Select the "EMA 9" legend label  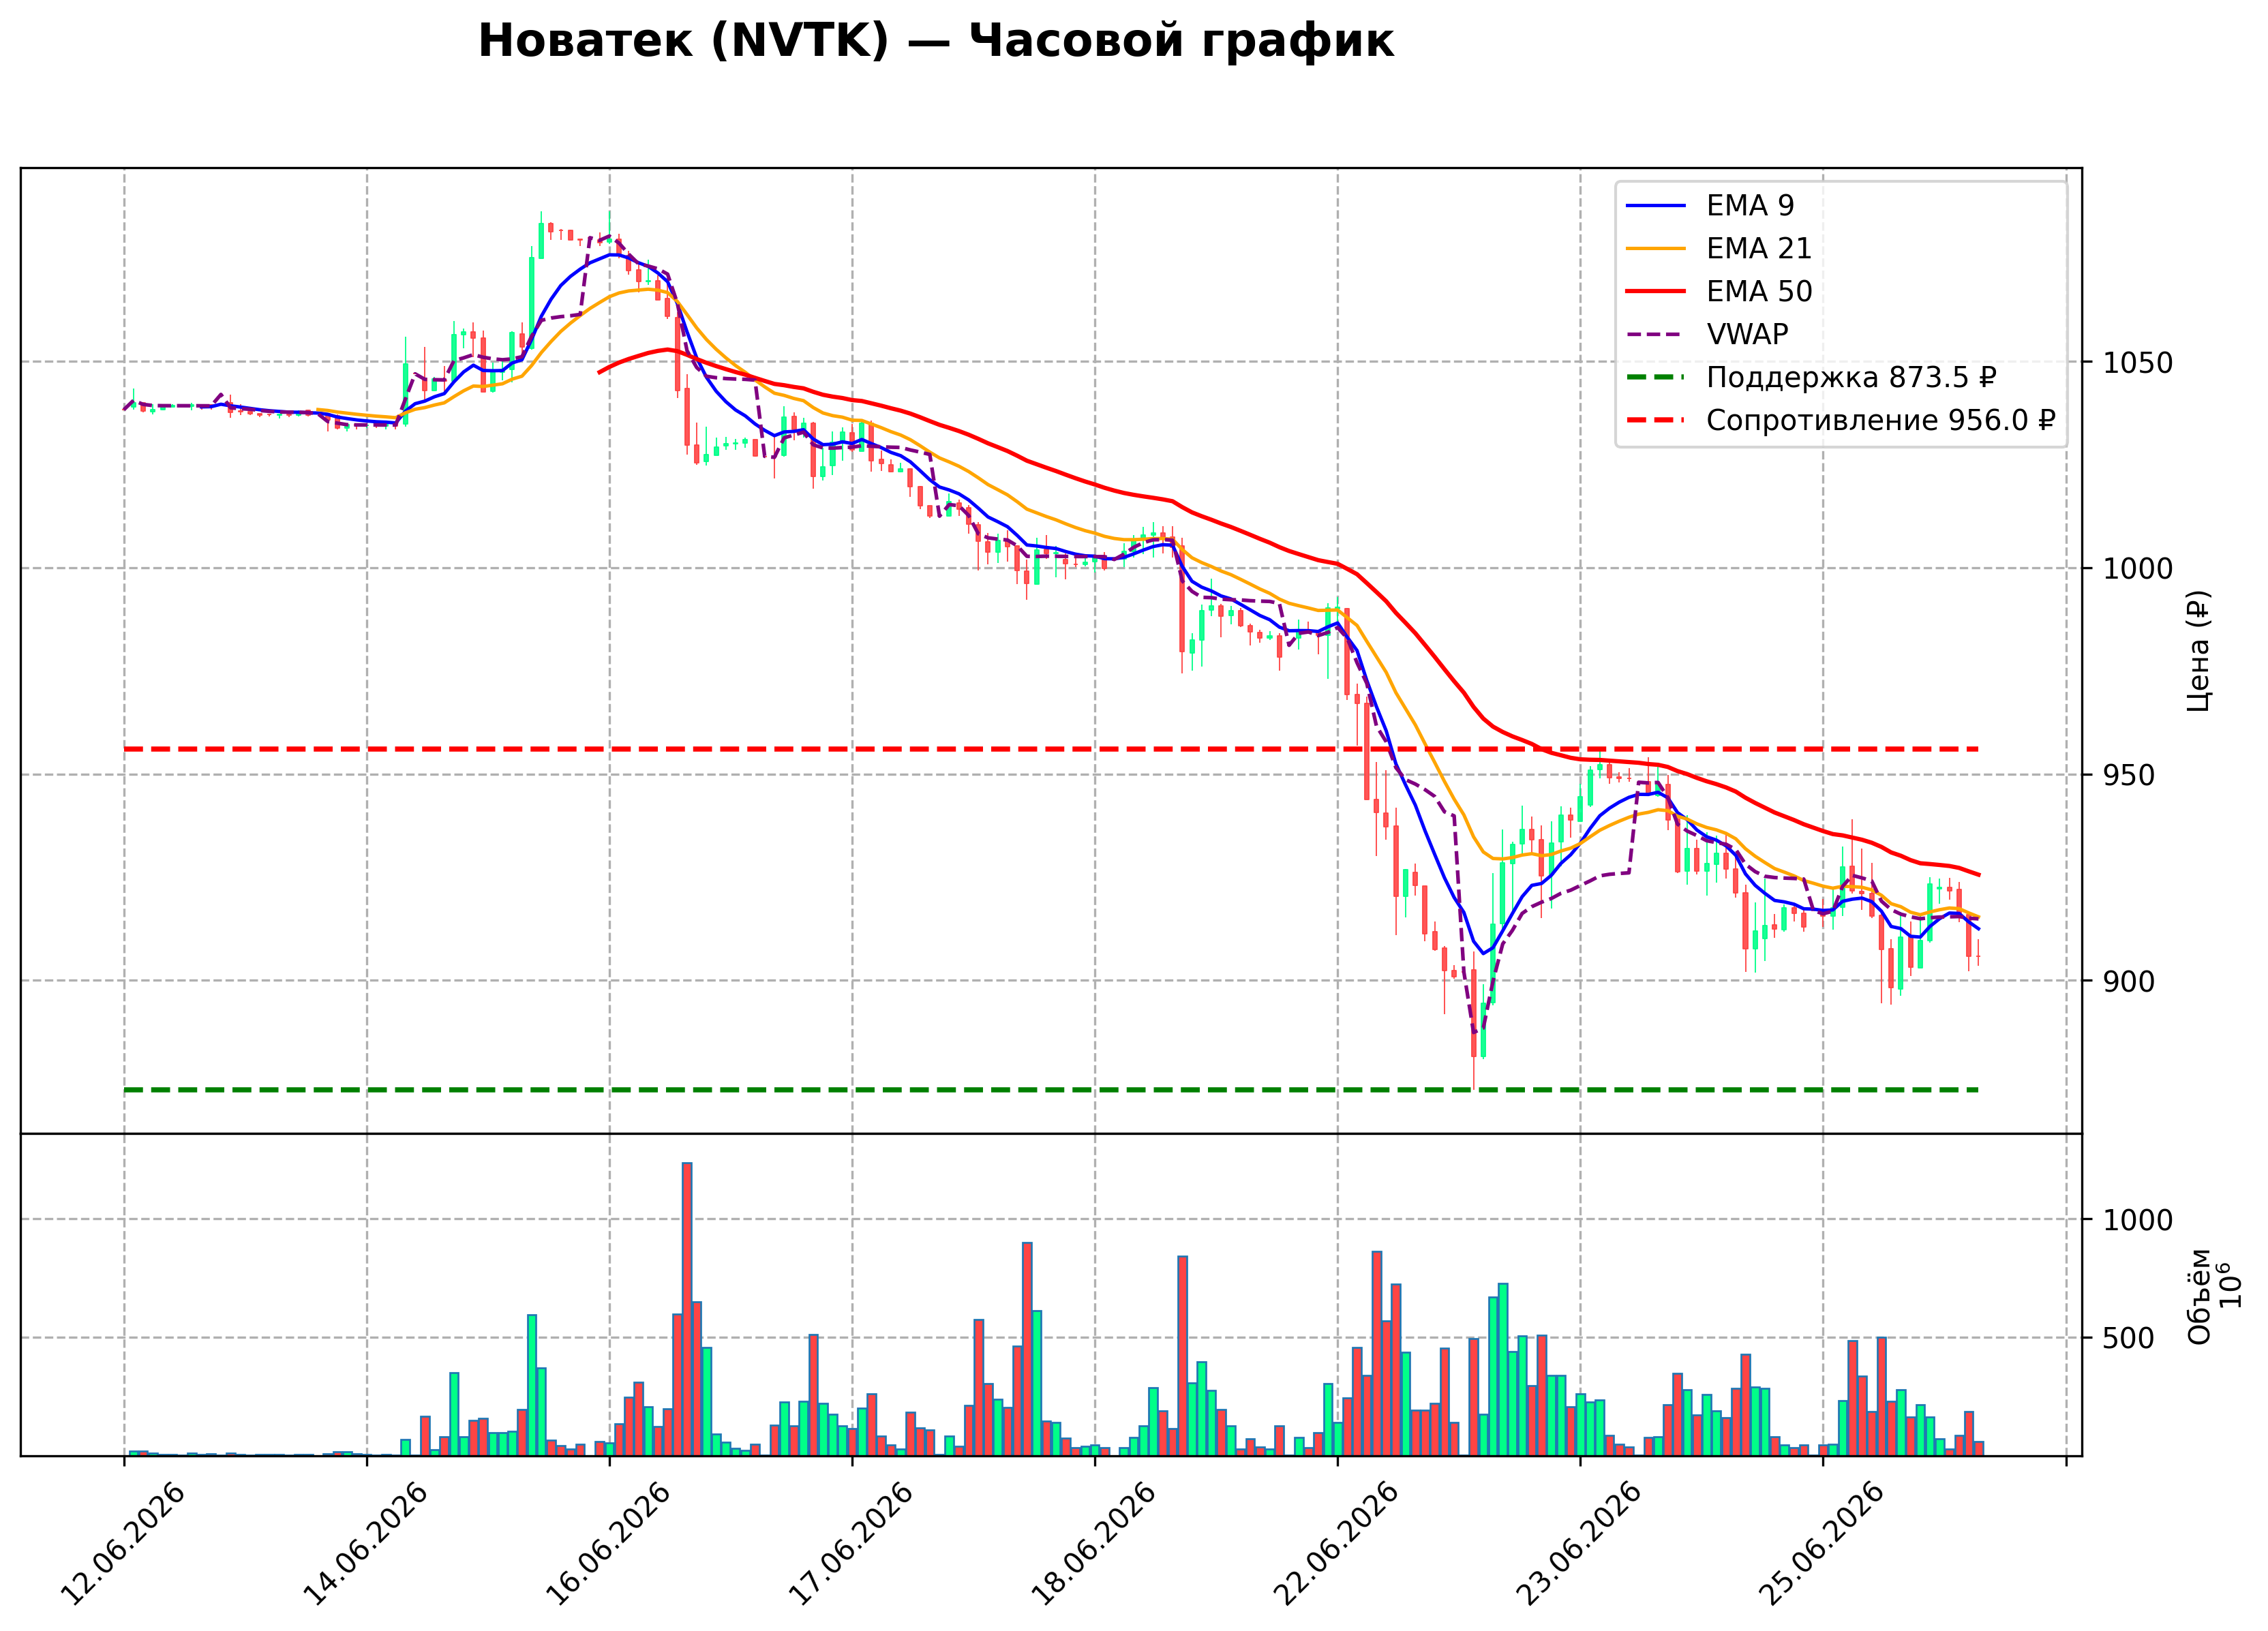pyautogui.click(x=1750, y=205)
